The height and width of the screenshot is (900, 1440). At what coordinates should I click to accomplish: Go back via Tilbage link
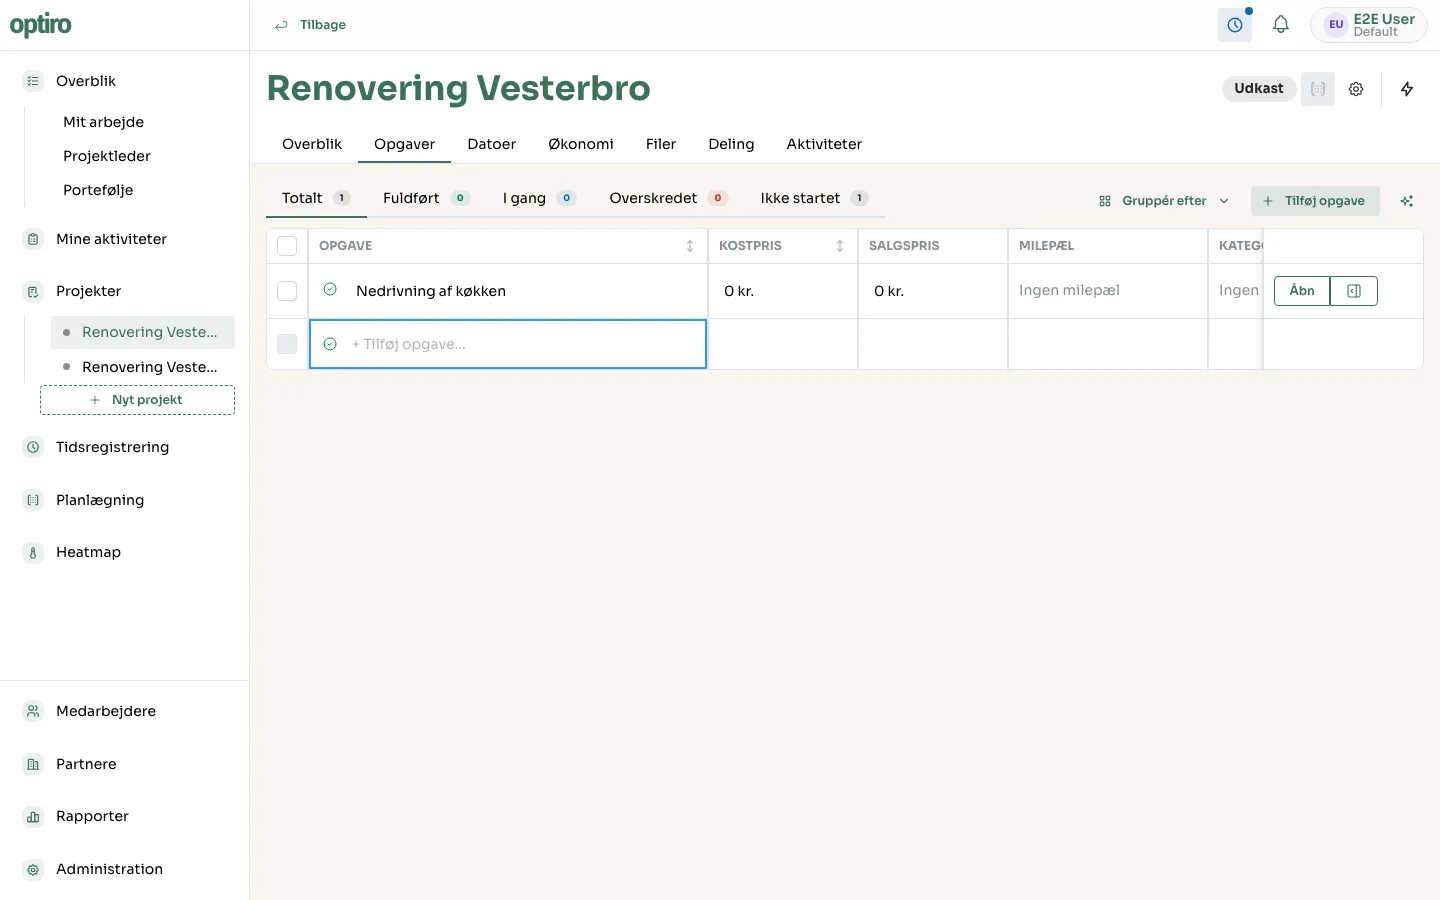310,25
